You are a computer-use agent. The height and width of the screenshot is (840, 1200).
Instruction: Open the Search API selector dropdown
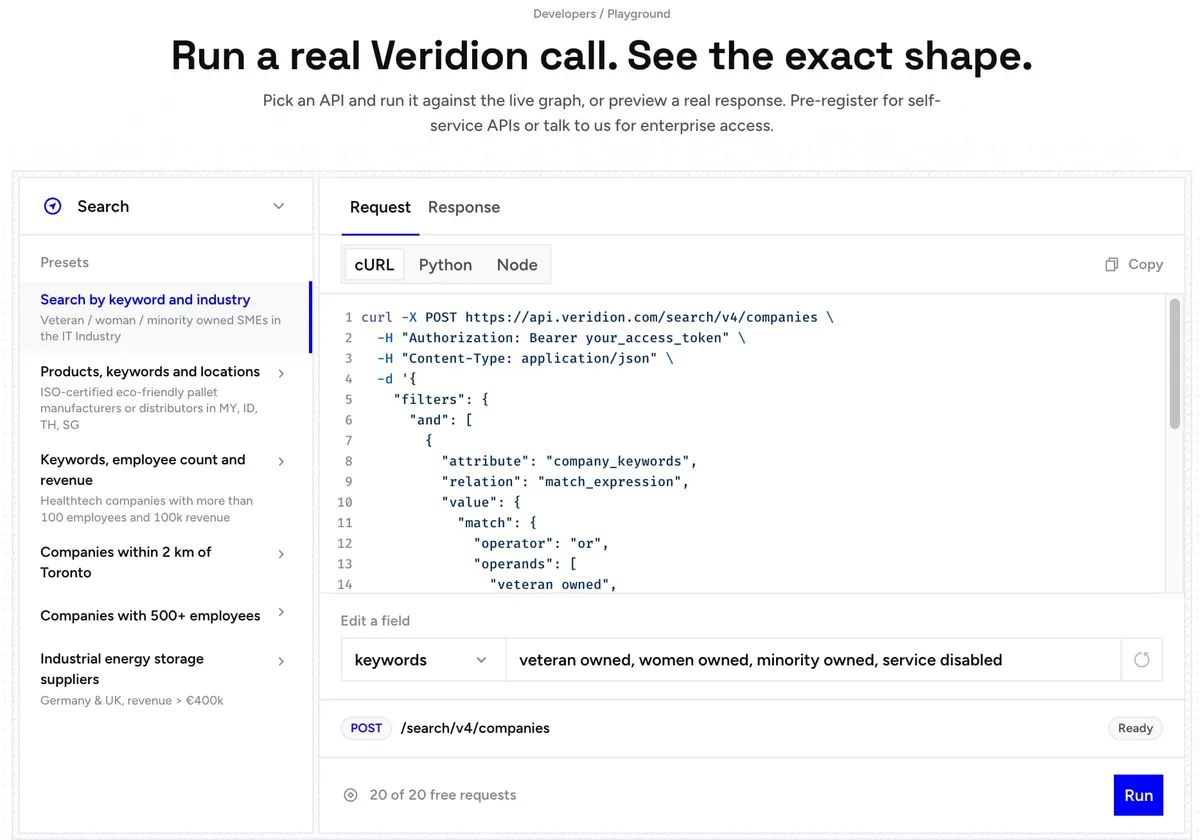tap(166, 206)
